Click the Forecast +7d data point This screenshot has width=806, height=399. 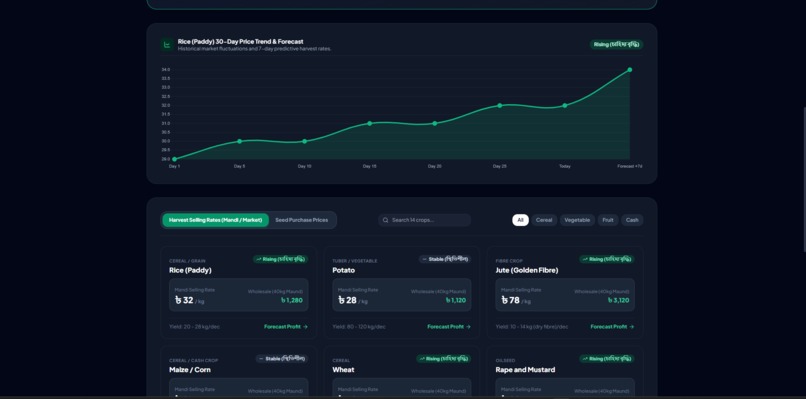[630, 69]
